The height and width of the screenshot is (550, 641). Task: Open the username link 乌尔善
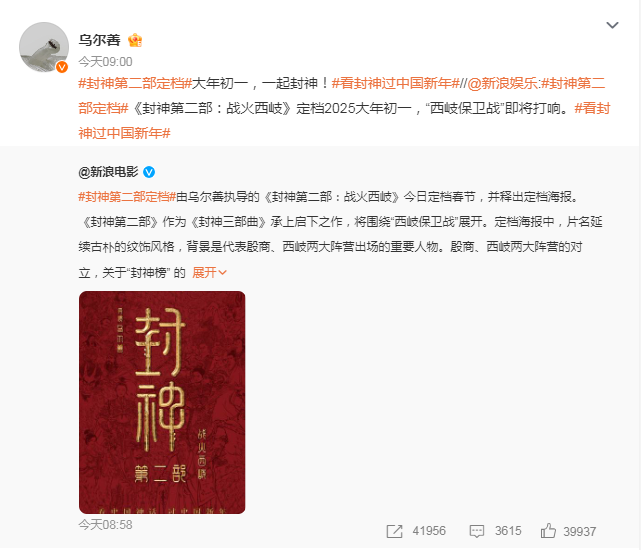pos(99,40)
